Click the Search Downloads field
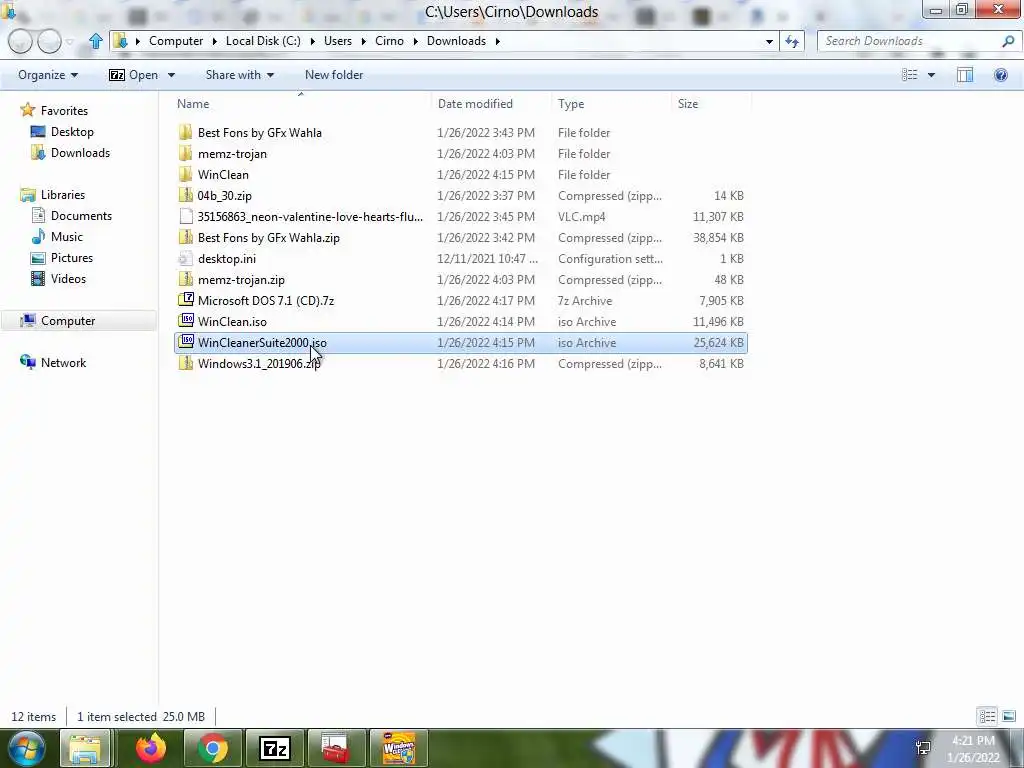Image resolution: width=1024 pixels, height=768 pixels. [911, 41]
